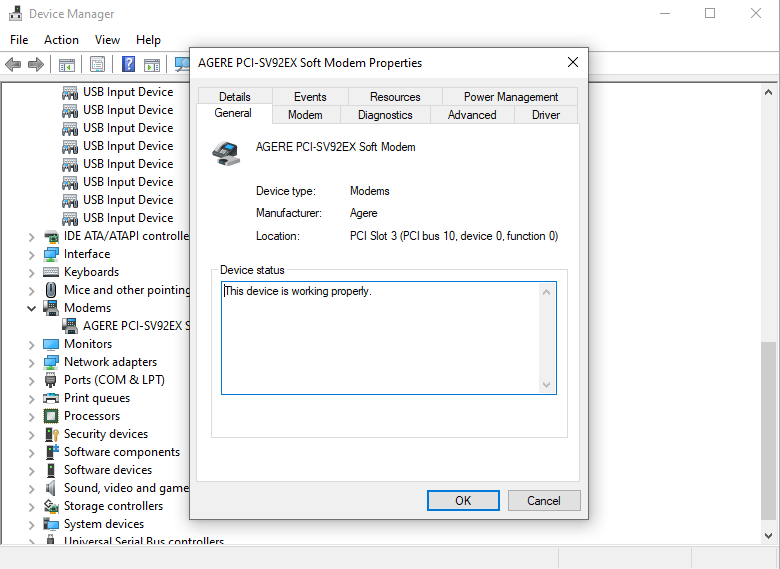Select the General tab
780x569 pixels.
click(233, 113)
